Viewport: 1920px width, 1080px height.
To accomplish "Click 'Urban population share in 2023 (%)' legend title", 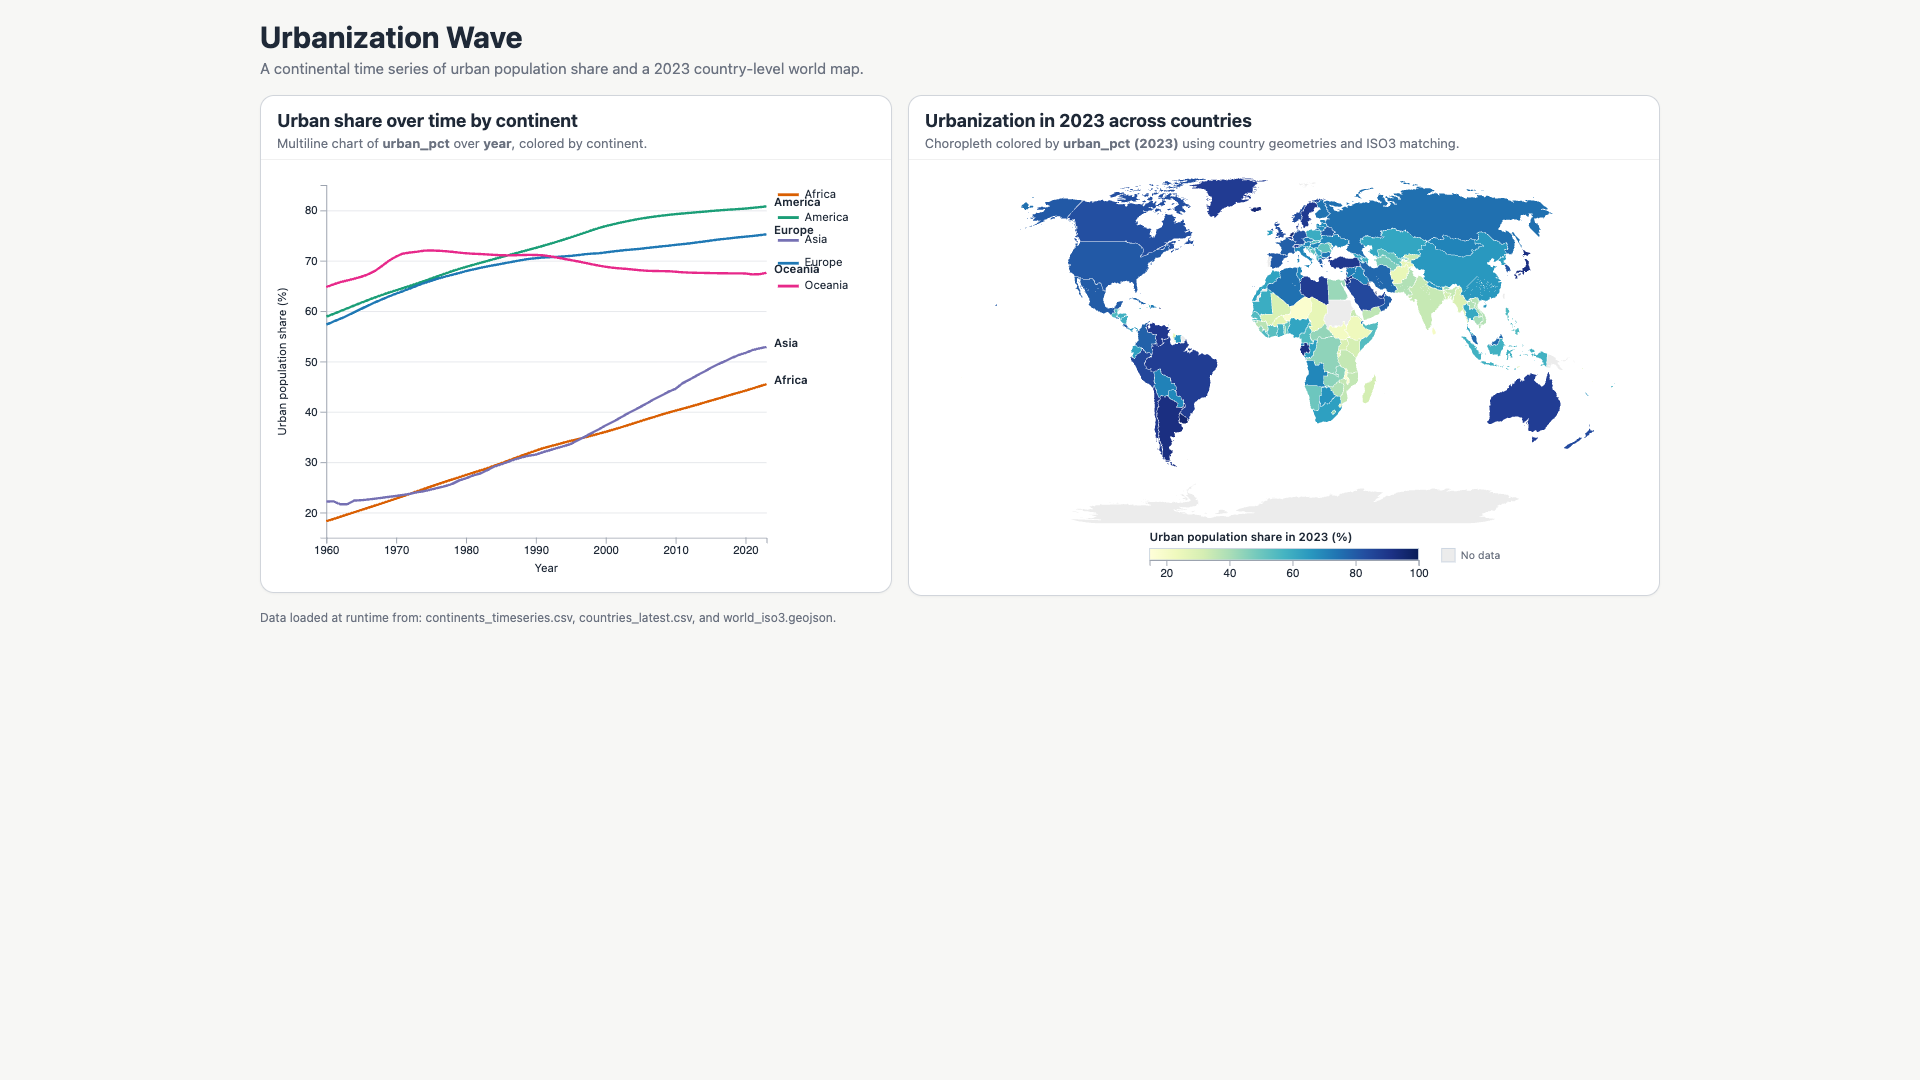I will click(x=1250, y=537).
